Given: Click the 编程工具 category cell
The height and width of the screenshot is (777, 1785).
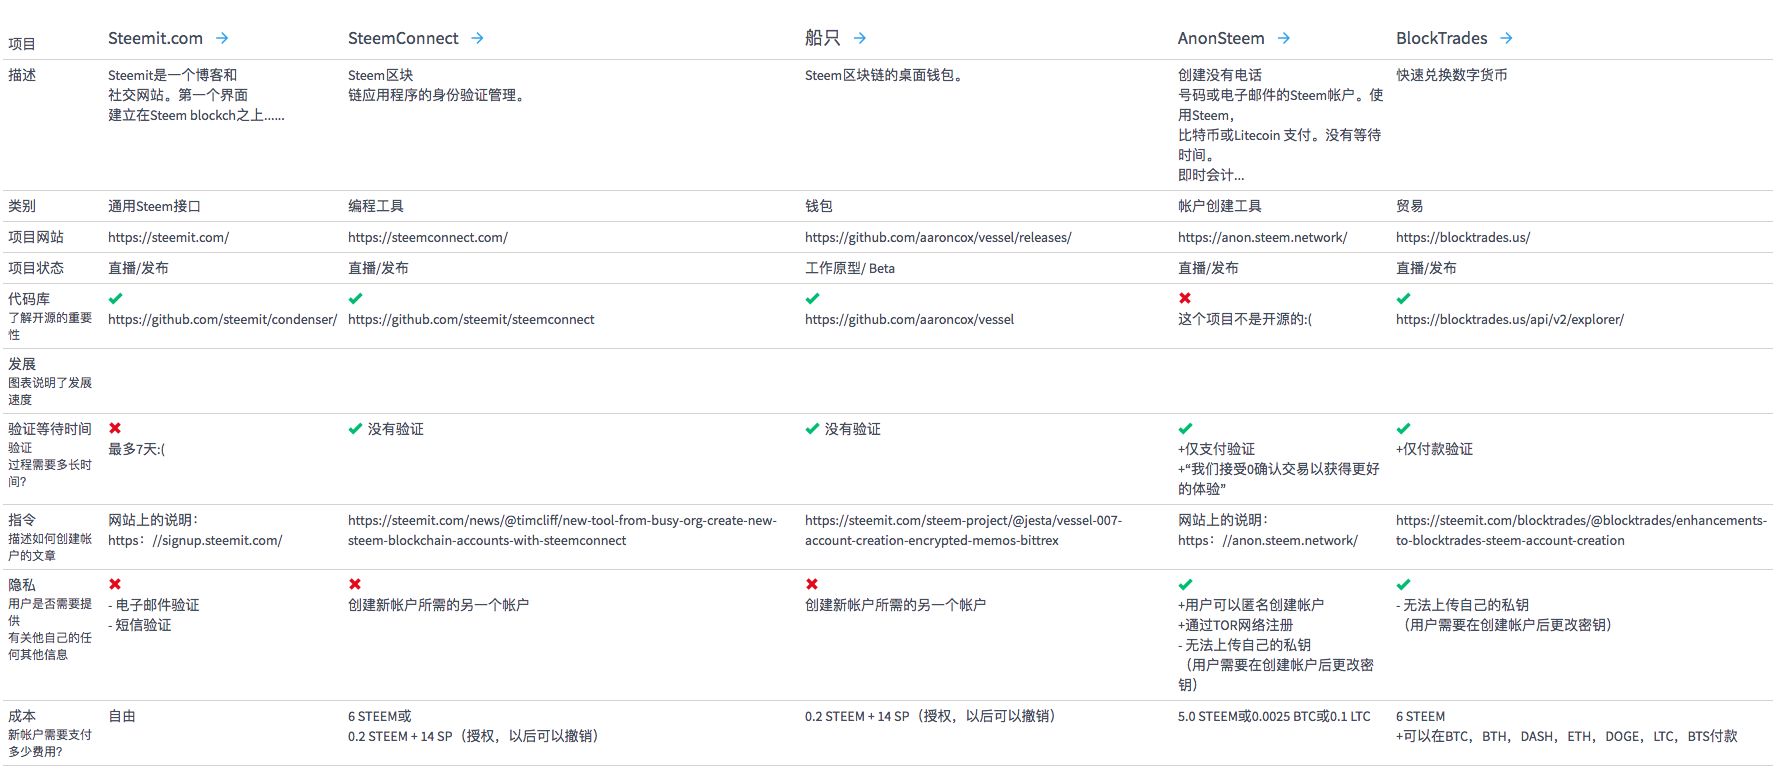Looking at the screenshot, I should pyautogui.click(x=376, y=206).
